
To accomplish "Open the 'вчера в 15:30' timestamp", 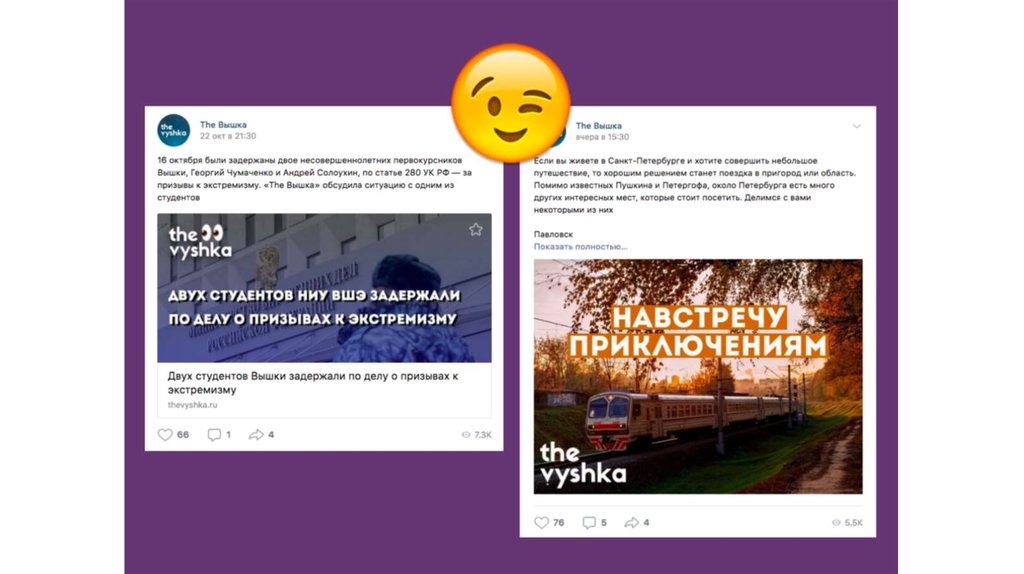I will tap(602, 137).
